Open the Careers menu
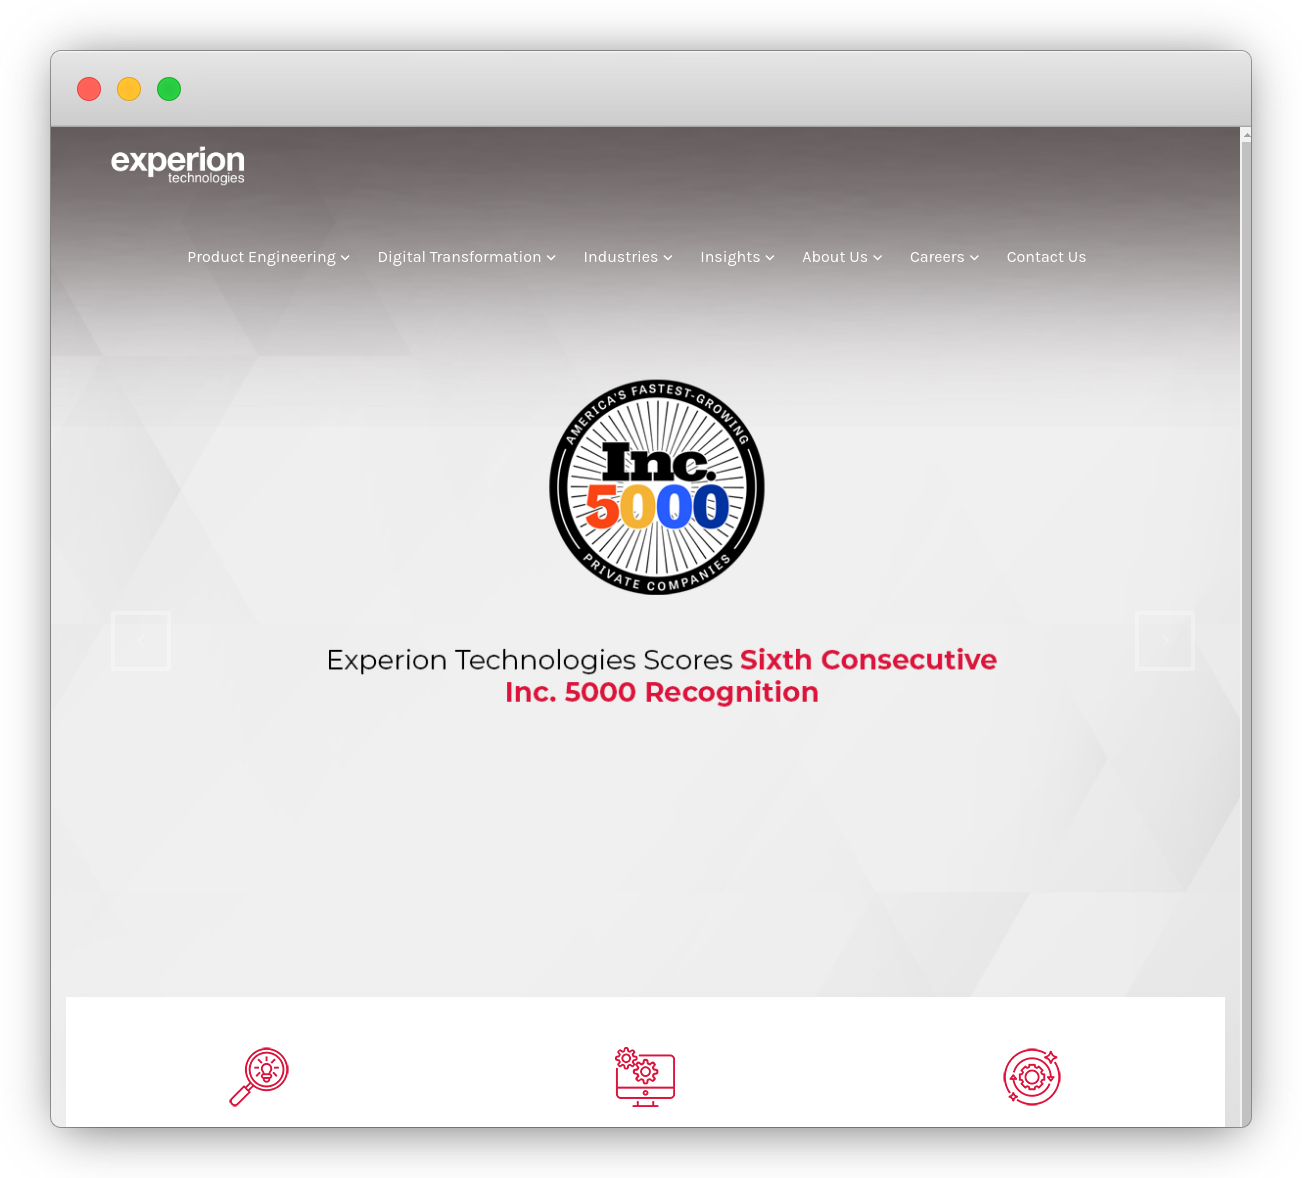Image resolution: width=1302 pixels, height=1178 pixels. coord(943,257)
